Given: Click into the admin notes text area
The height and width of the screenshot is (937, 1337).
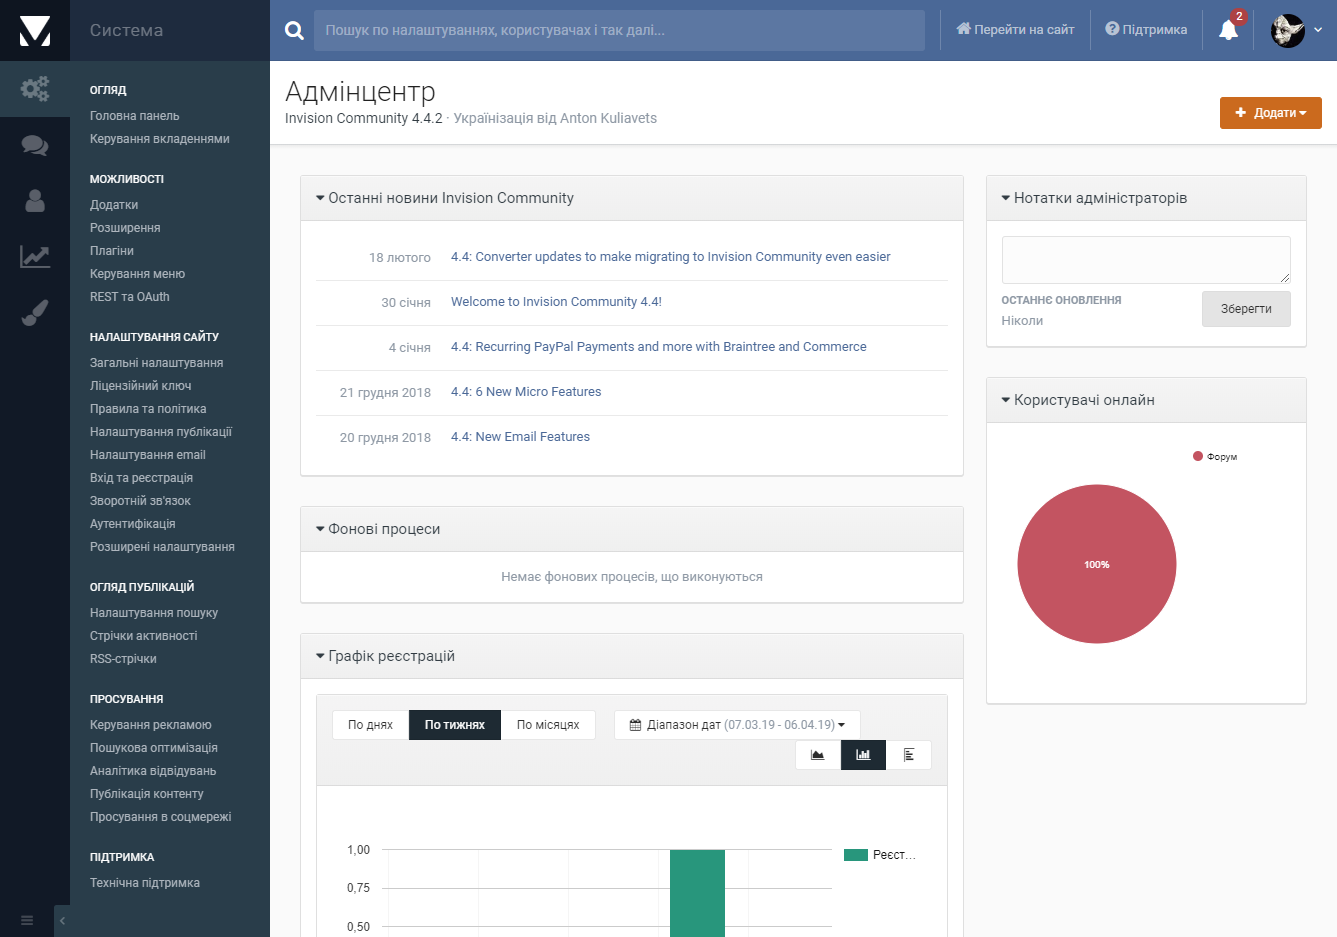Looking at the screenshot, I should point(1146,260).
